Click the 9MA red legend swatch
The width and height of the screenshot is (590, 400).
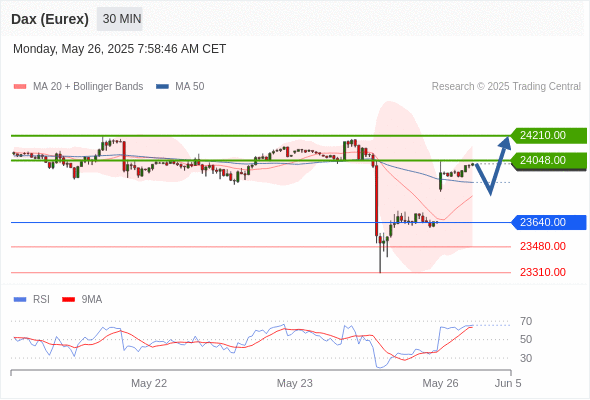[x=68, y=300]
